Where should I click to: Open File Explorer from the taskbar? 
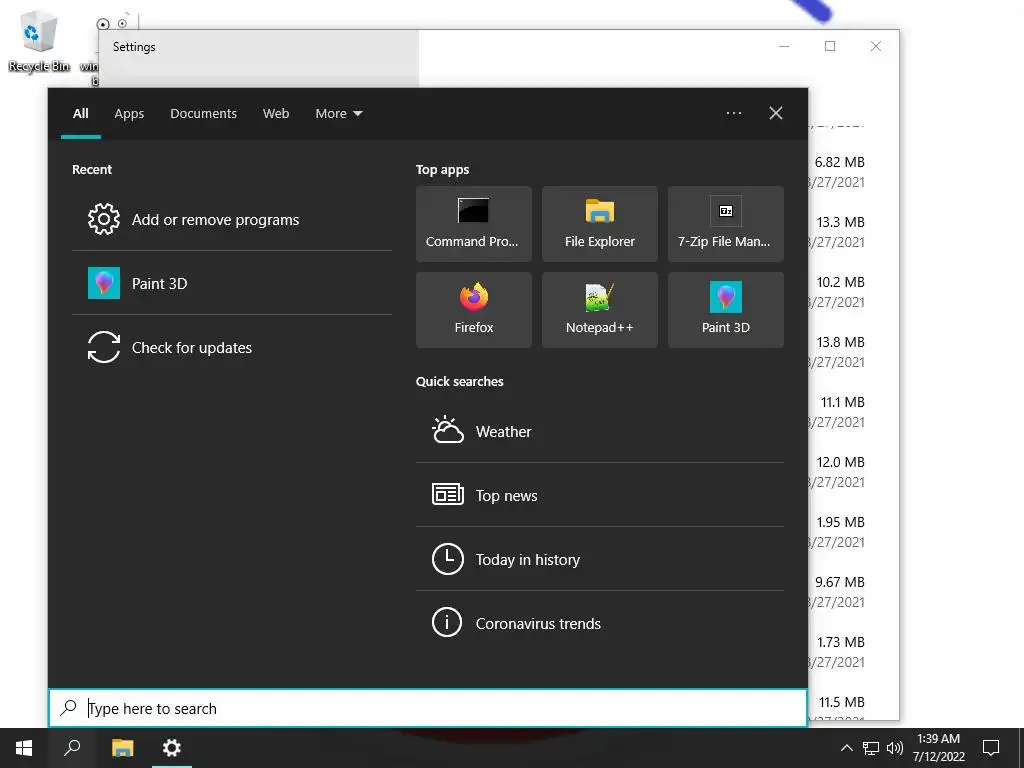[x=122, y=748]
